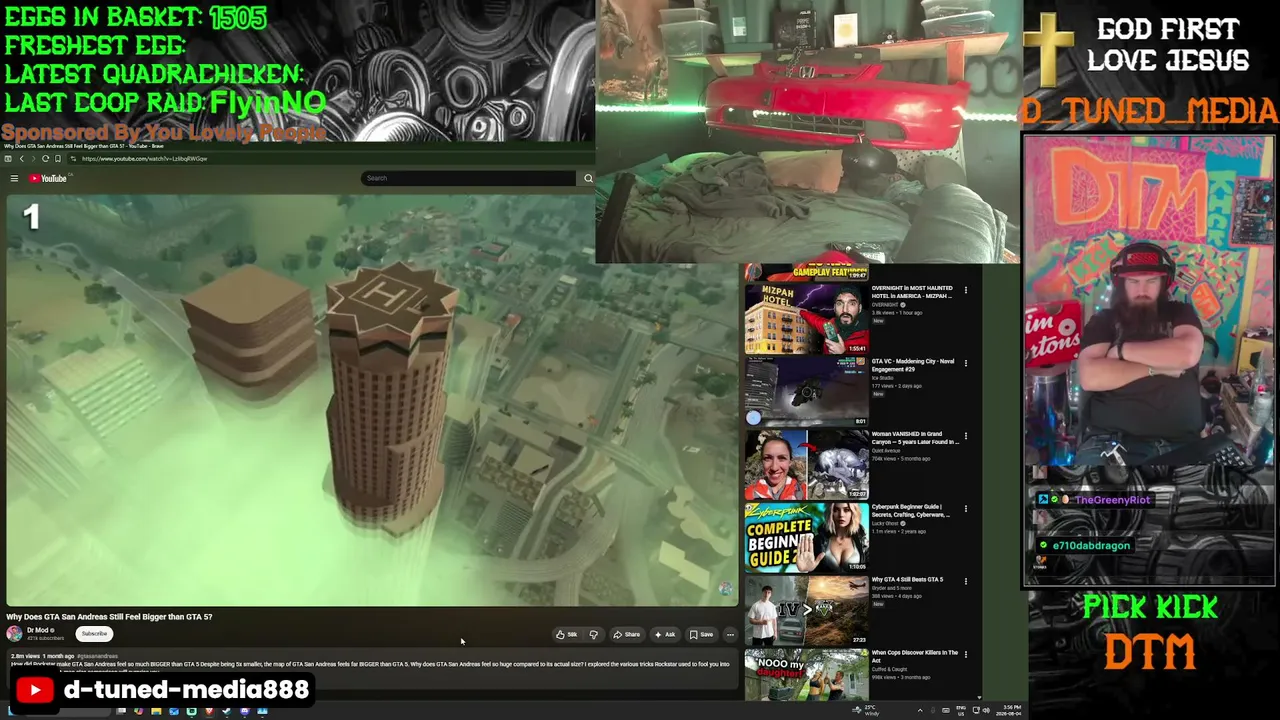Share the video via Share button
This screenshot has width=1280, height=720.
627,634
